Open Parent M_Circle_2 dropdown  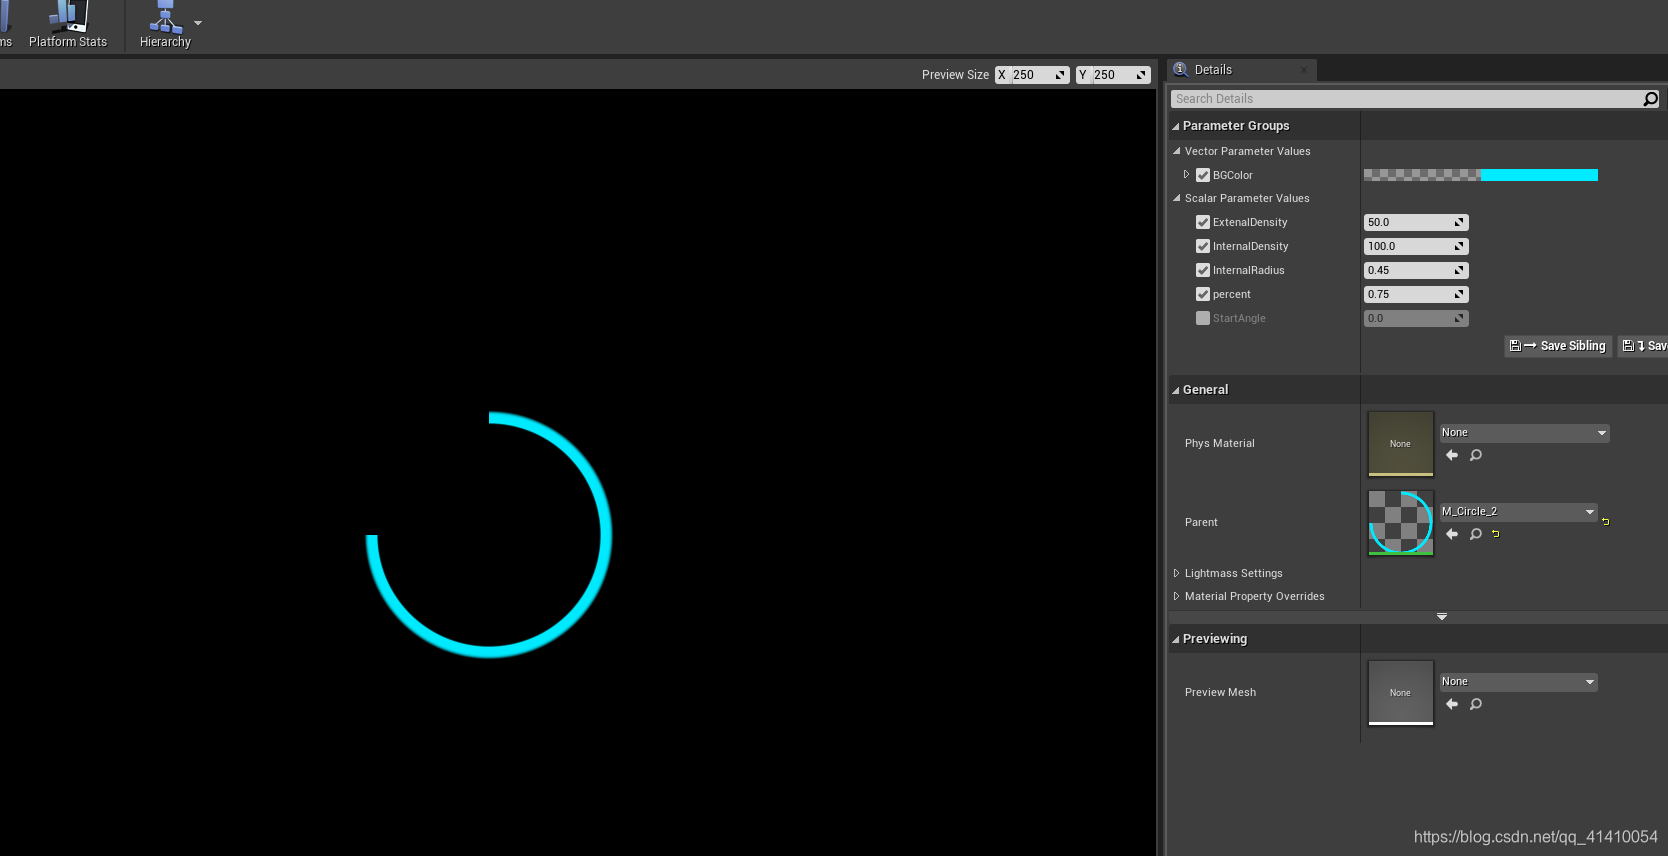point(1518,512)
